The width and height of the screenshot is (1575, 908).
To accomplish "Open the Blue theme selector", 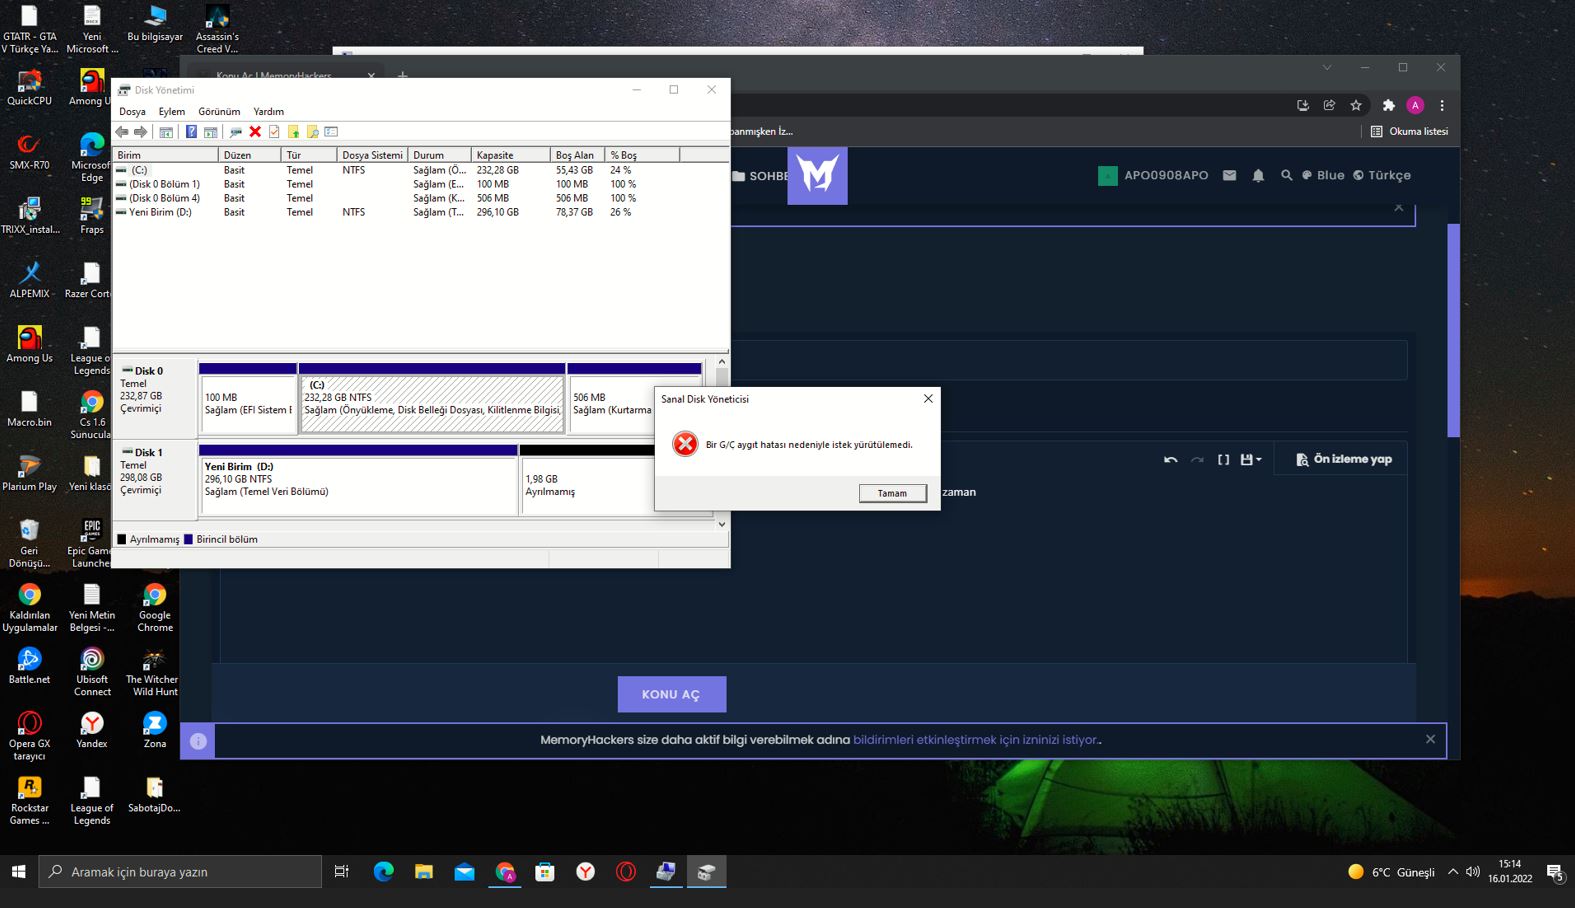I will click(x=1323, y=175).
